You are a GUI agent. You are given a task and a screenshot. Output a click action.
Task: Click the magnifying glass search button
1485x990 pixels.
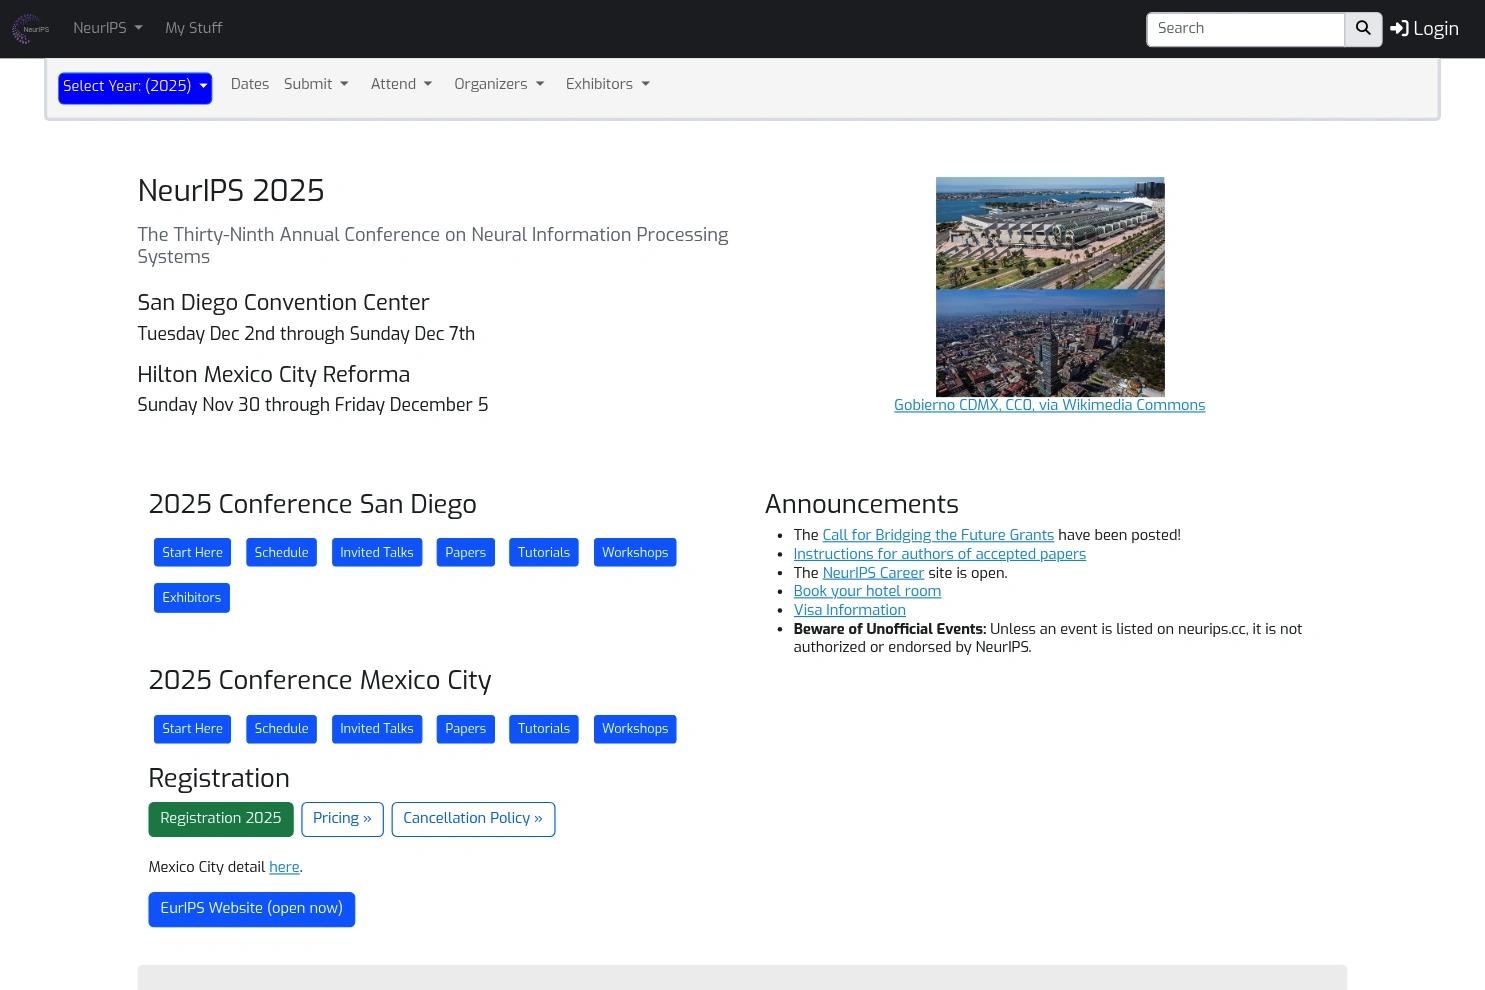(x=1363, y=29)
